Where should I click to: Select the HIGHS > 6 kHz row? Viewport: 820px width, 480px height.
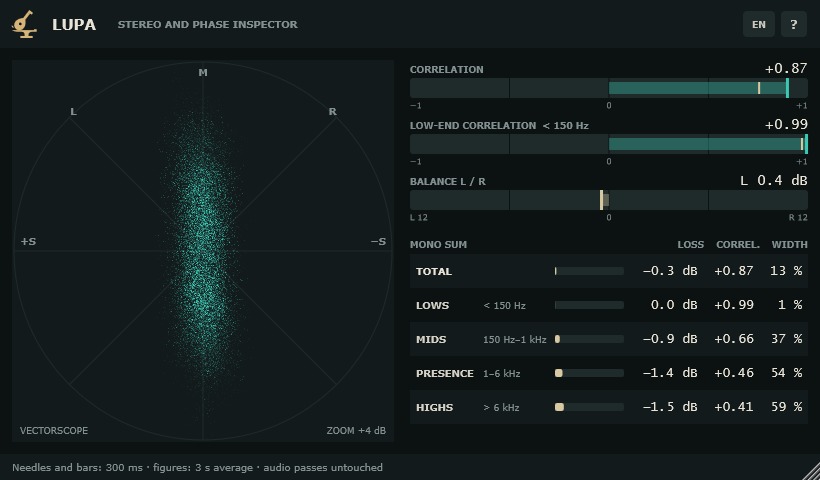coord(609,407)
